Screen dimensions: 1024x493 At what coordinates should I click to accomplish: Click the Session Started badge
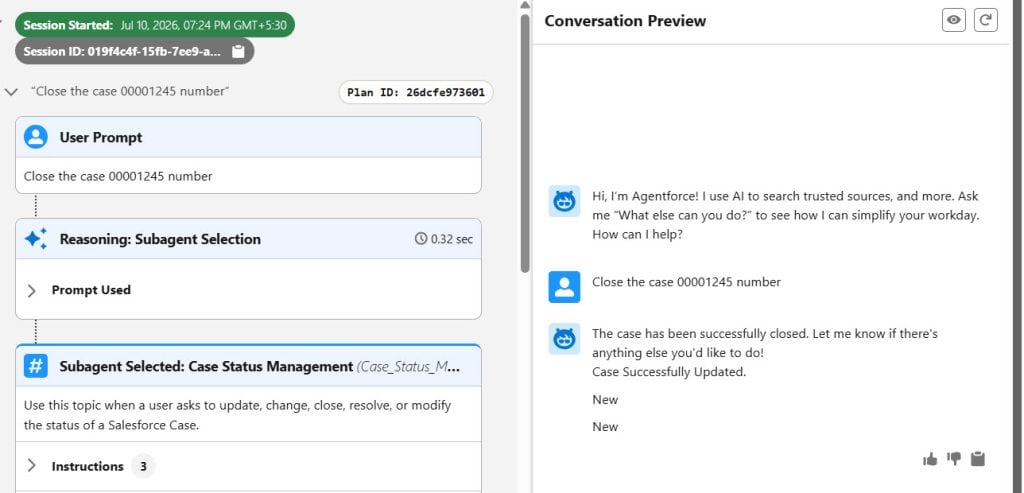point(155,25)
